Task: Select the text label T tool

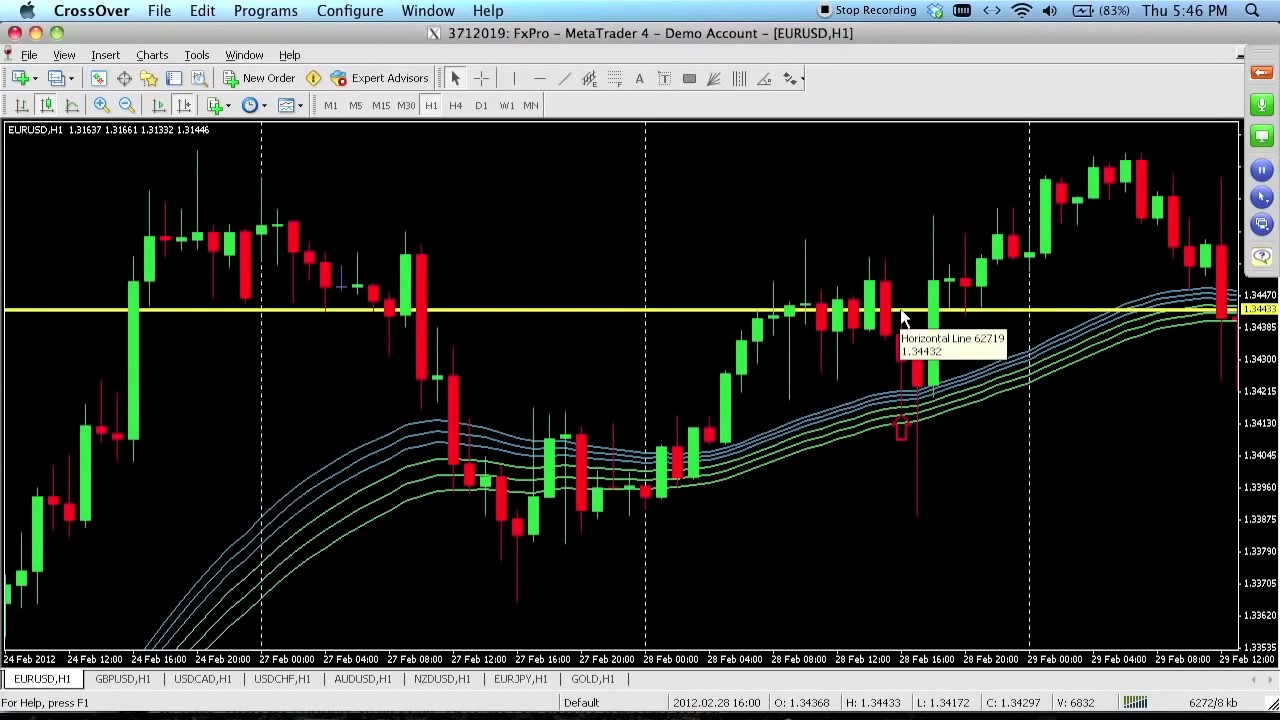Action: [x=664, y=79]
